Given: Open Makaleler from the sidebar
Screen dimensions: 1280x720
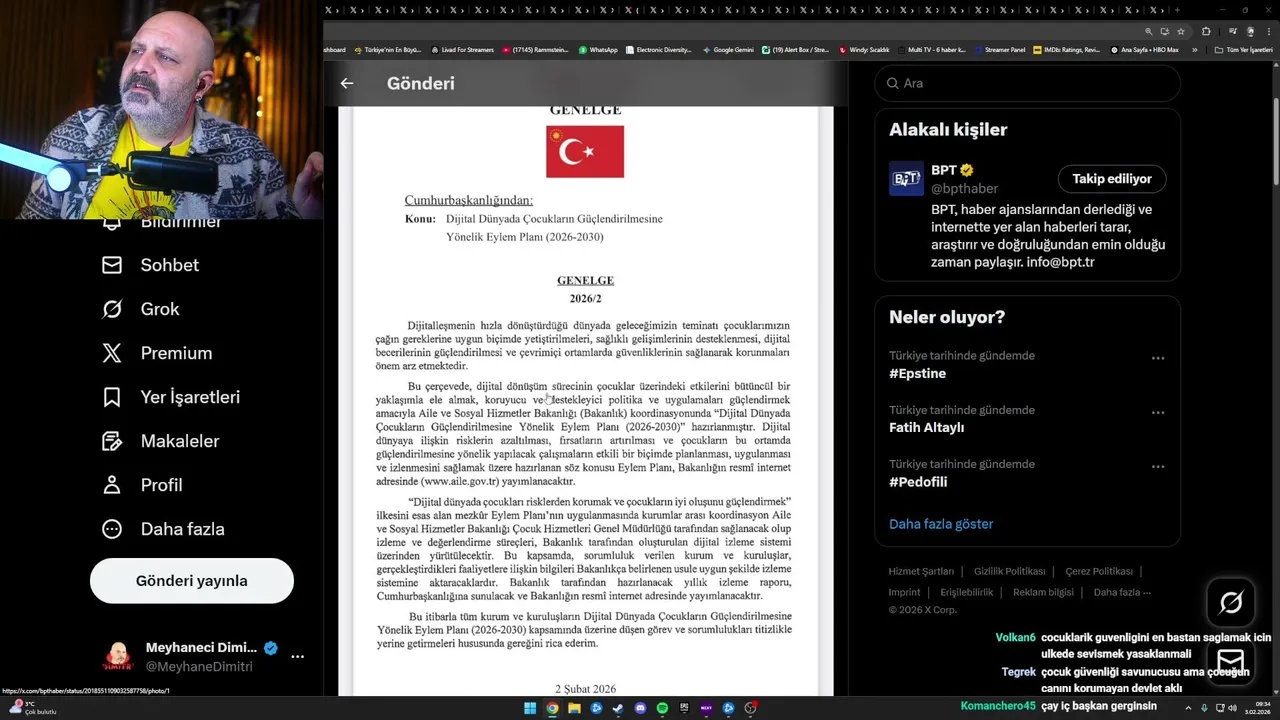Looking at the screenshot, I should tap(161, 441).
